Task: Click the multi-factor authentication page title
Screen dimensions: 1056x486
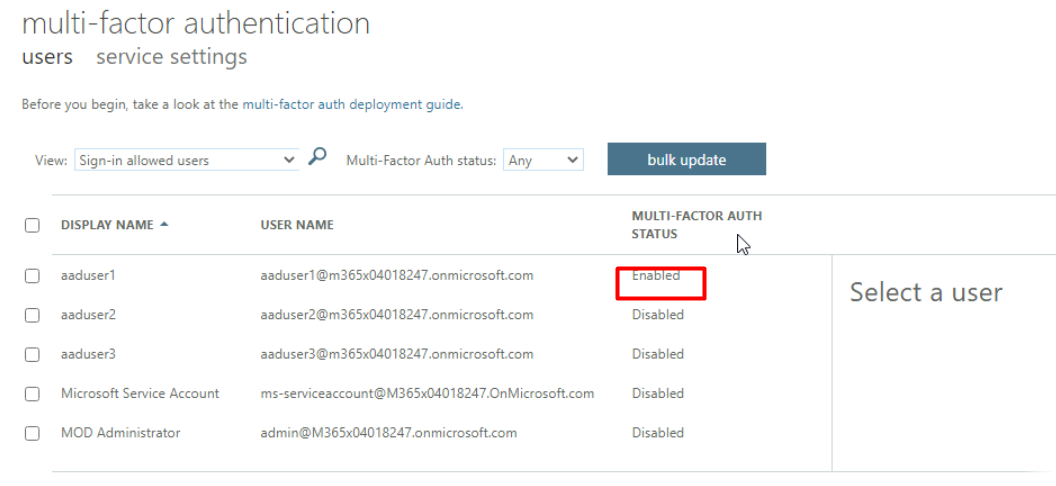Action: pos(196,24)
